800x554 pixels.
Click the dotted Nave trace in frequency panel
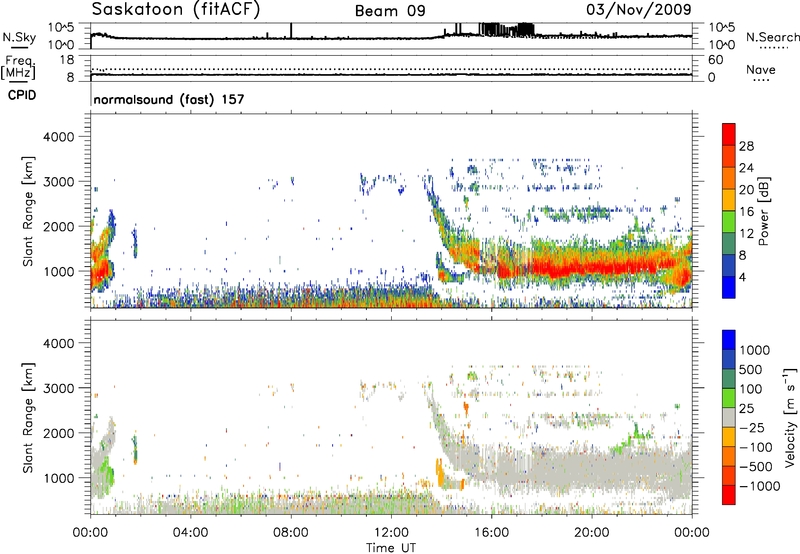[x=391, y=69]
